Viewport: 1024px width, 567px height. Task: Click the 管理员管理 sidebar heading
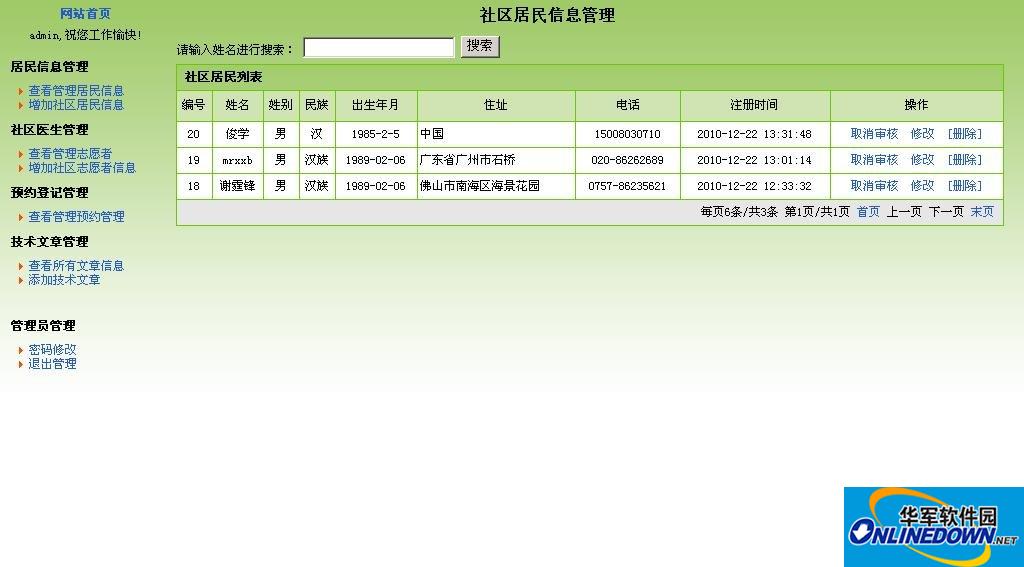(43, 326)
